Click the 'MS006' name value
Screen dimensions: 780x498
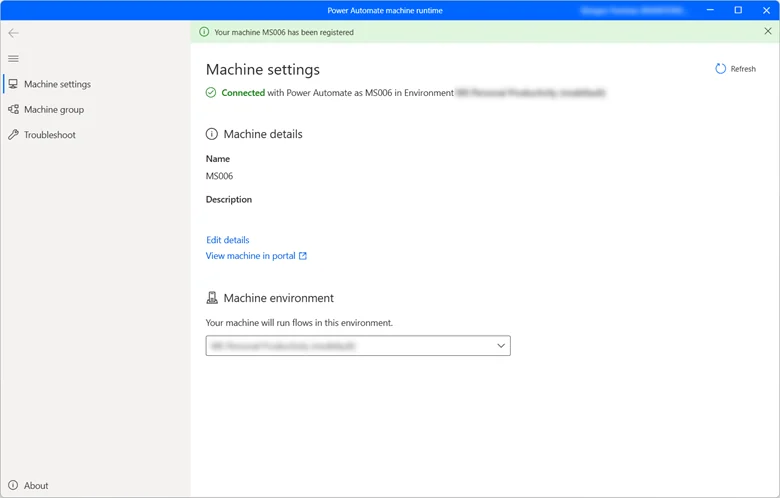[219, 176]
